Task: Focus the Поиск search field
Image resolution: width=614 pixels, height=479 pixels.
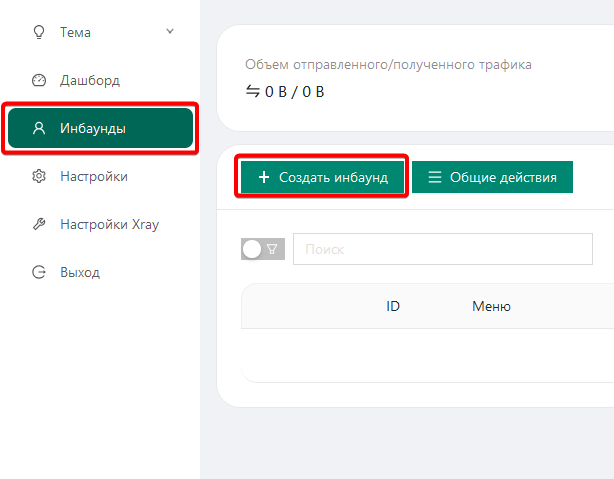Action: pos(442,249)
